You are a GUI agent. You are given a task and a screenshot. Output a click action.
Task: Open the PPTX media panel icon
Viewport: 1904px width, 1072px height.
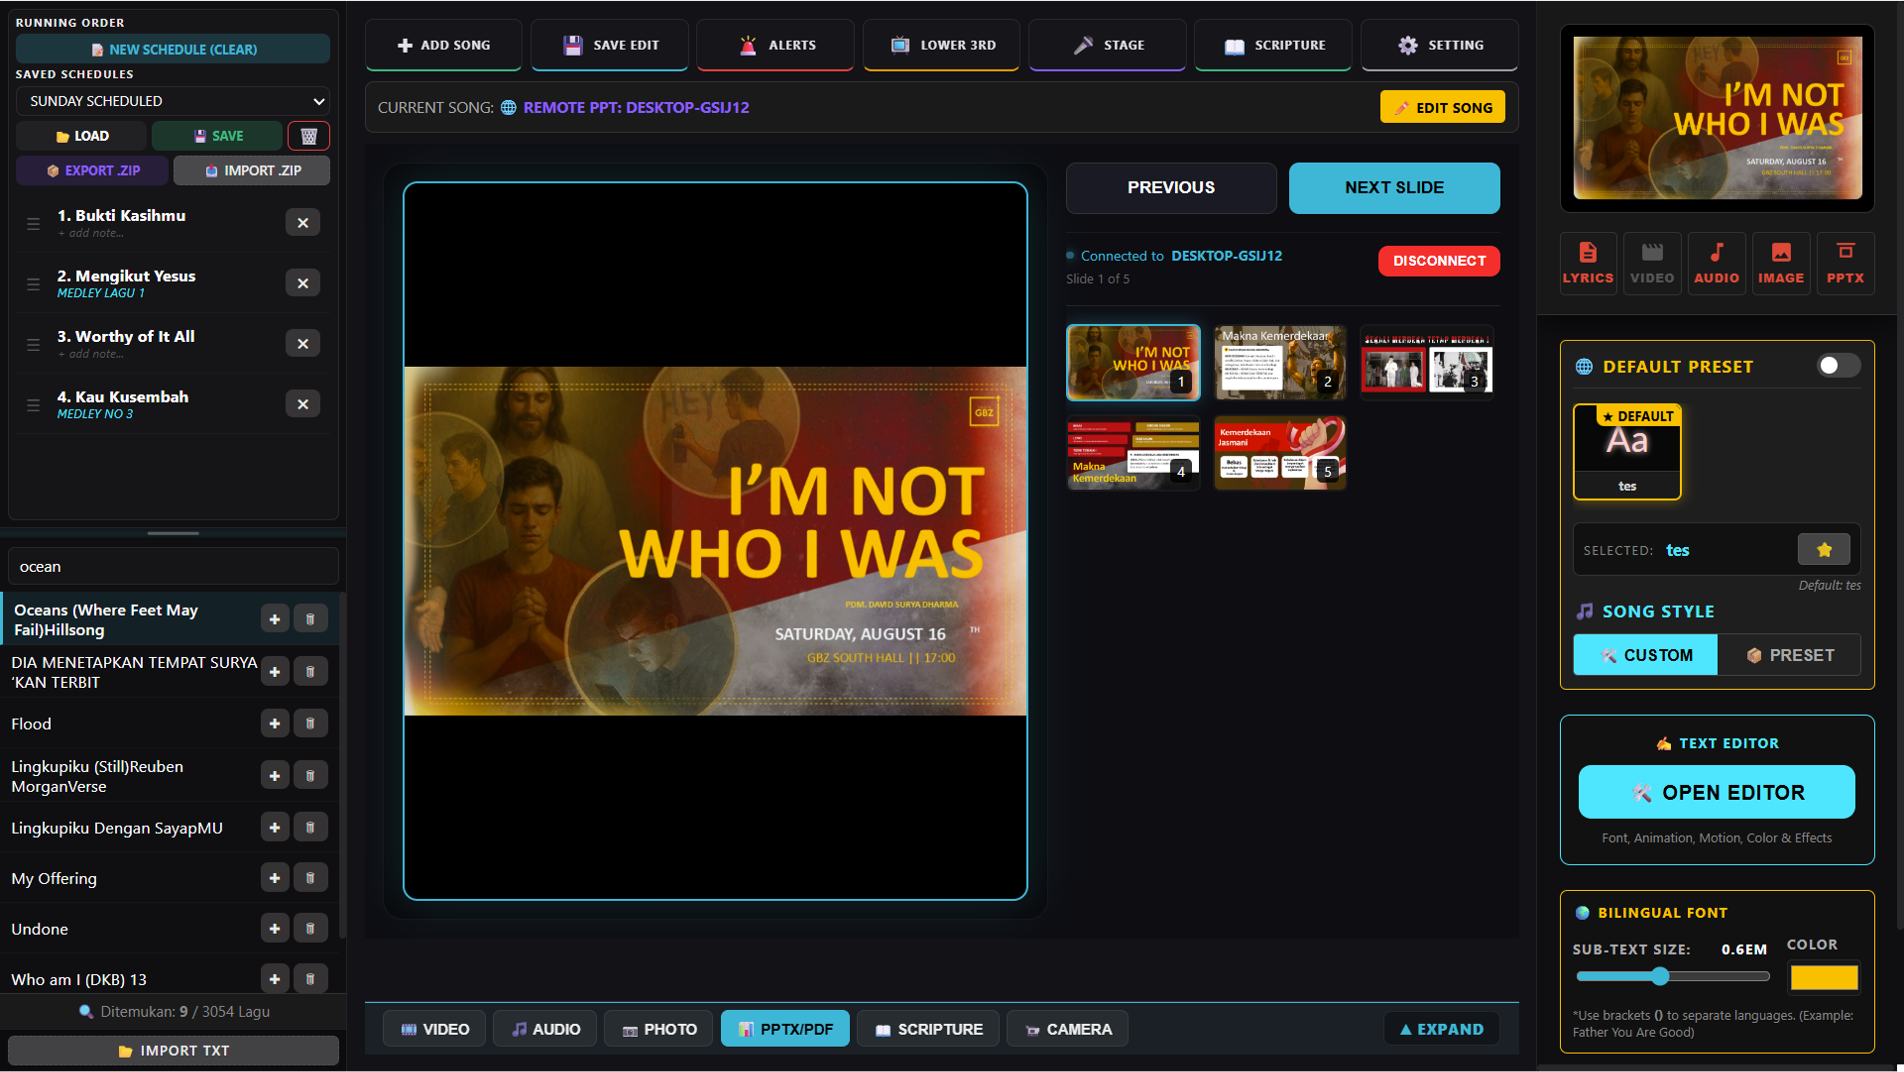pyautogui.click(x=1845, y=263)
